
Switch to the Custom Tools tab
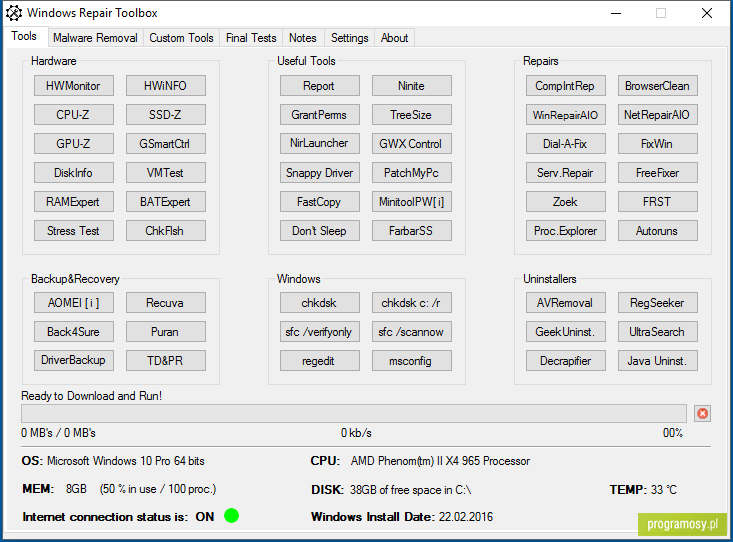[181, 38]
